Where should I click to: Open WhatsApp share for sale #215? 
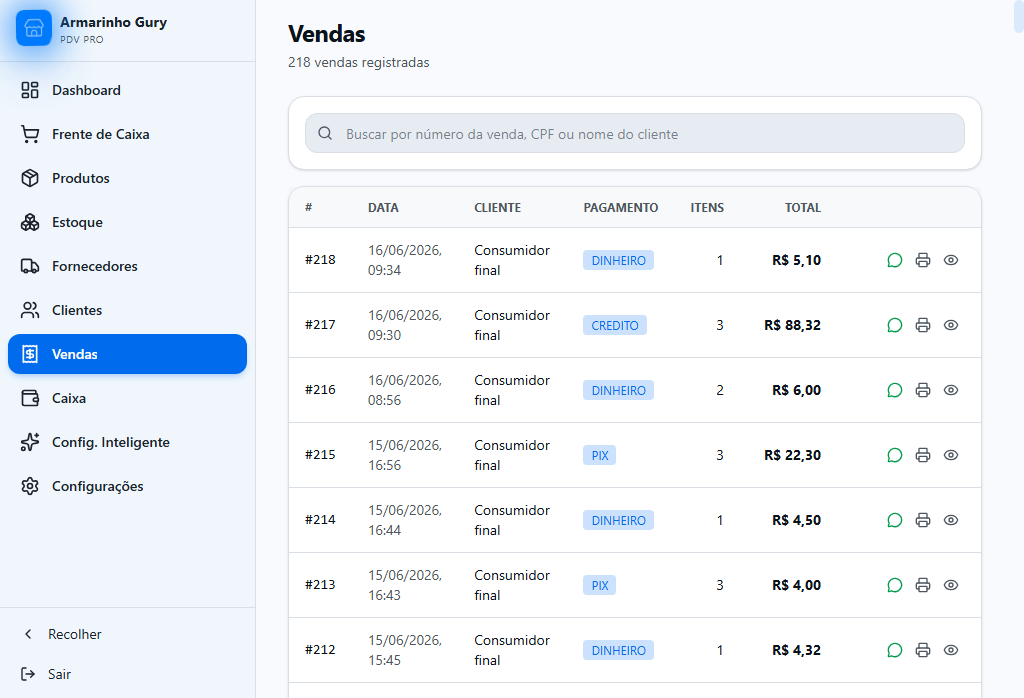click(895, 455)
